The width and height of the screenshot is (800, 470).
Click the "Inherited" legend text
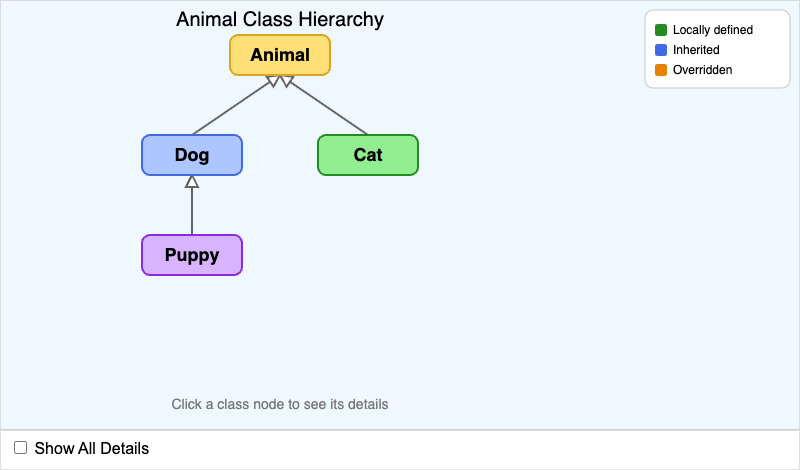click(x=696, y=50)
